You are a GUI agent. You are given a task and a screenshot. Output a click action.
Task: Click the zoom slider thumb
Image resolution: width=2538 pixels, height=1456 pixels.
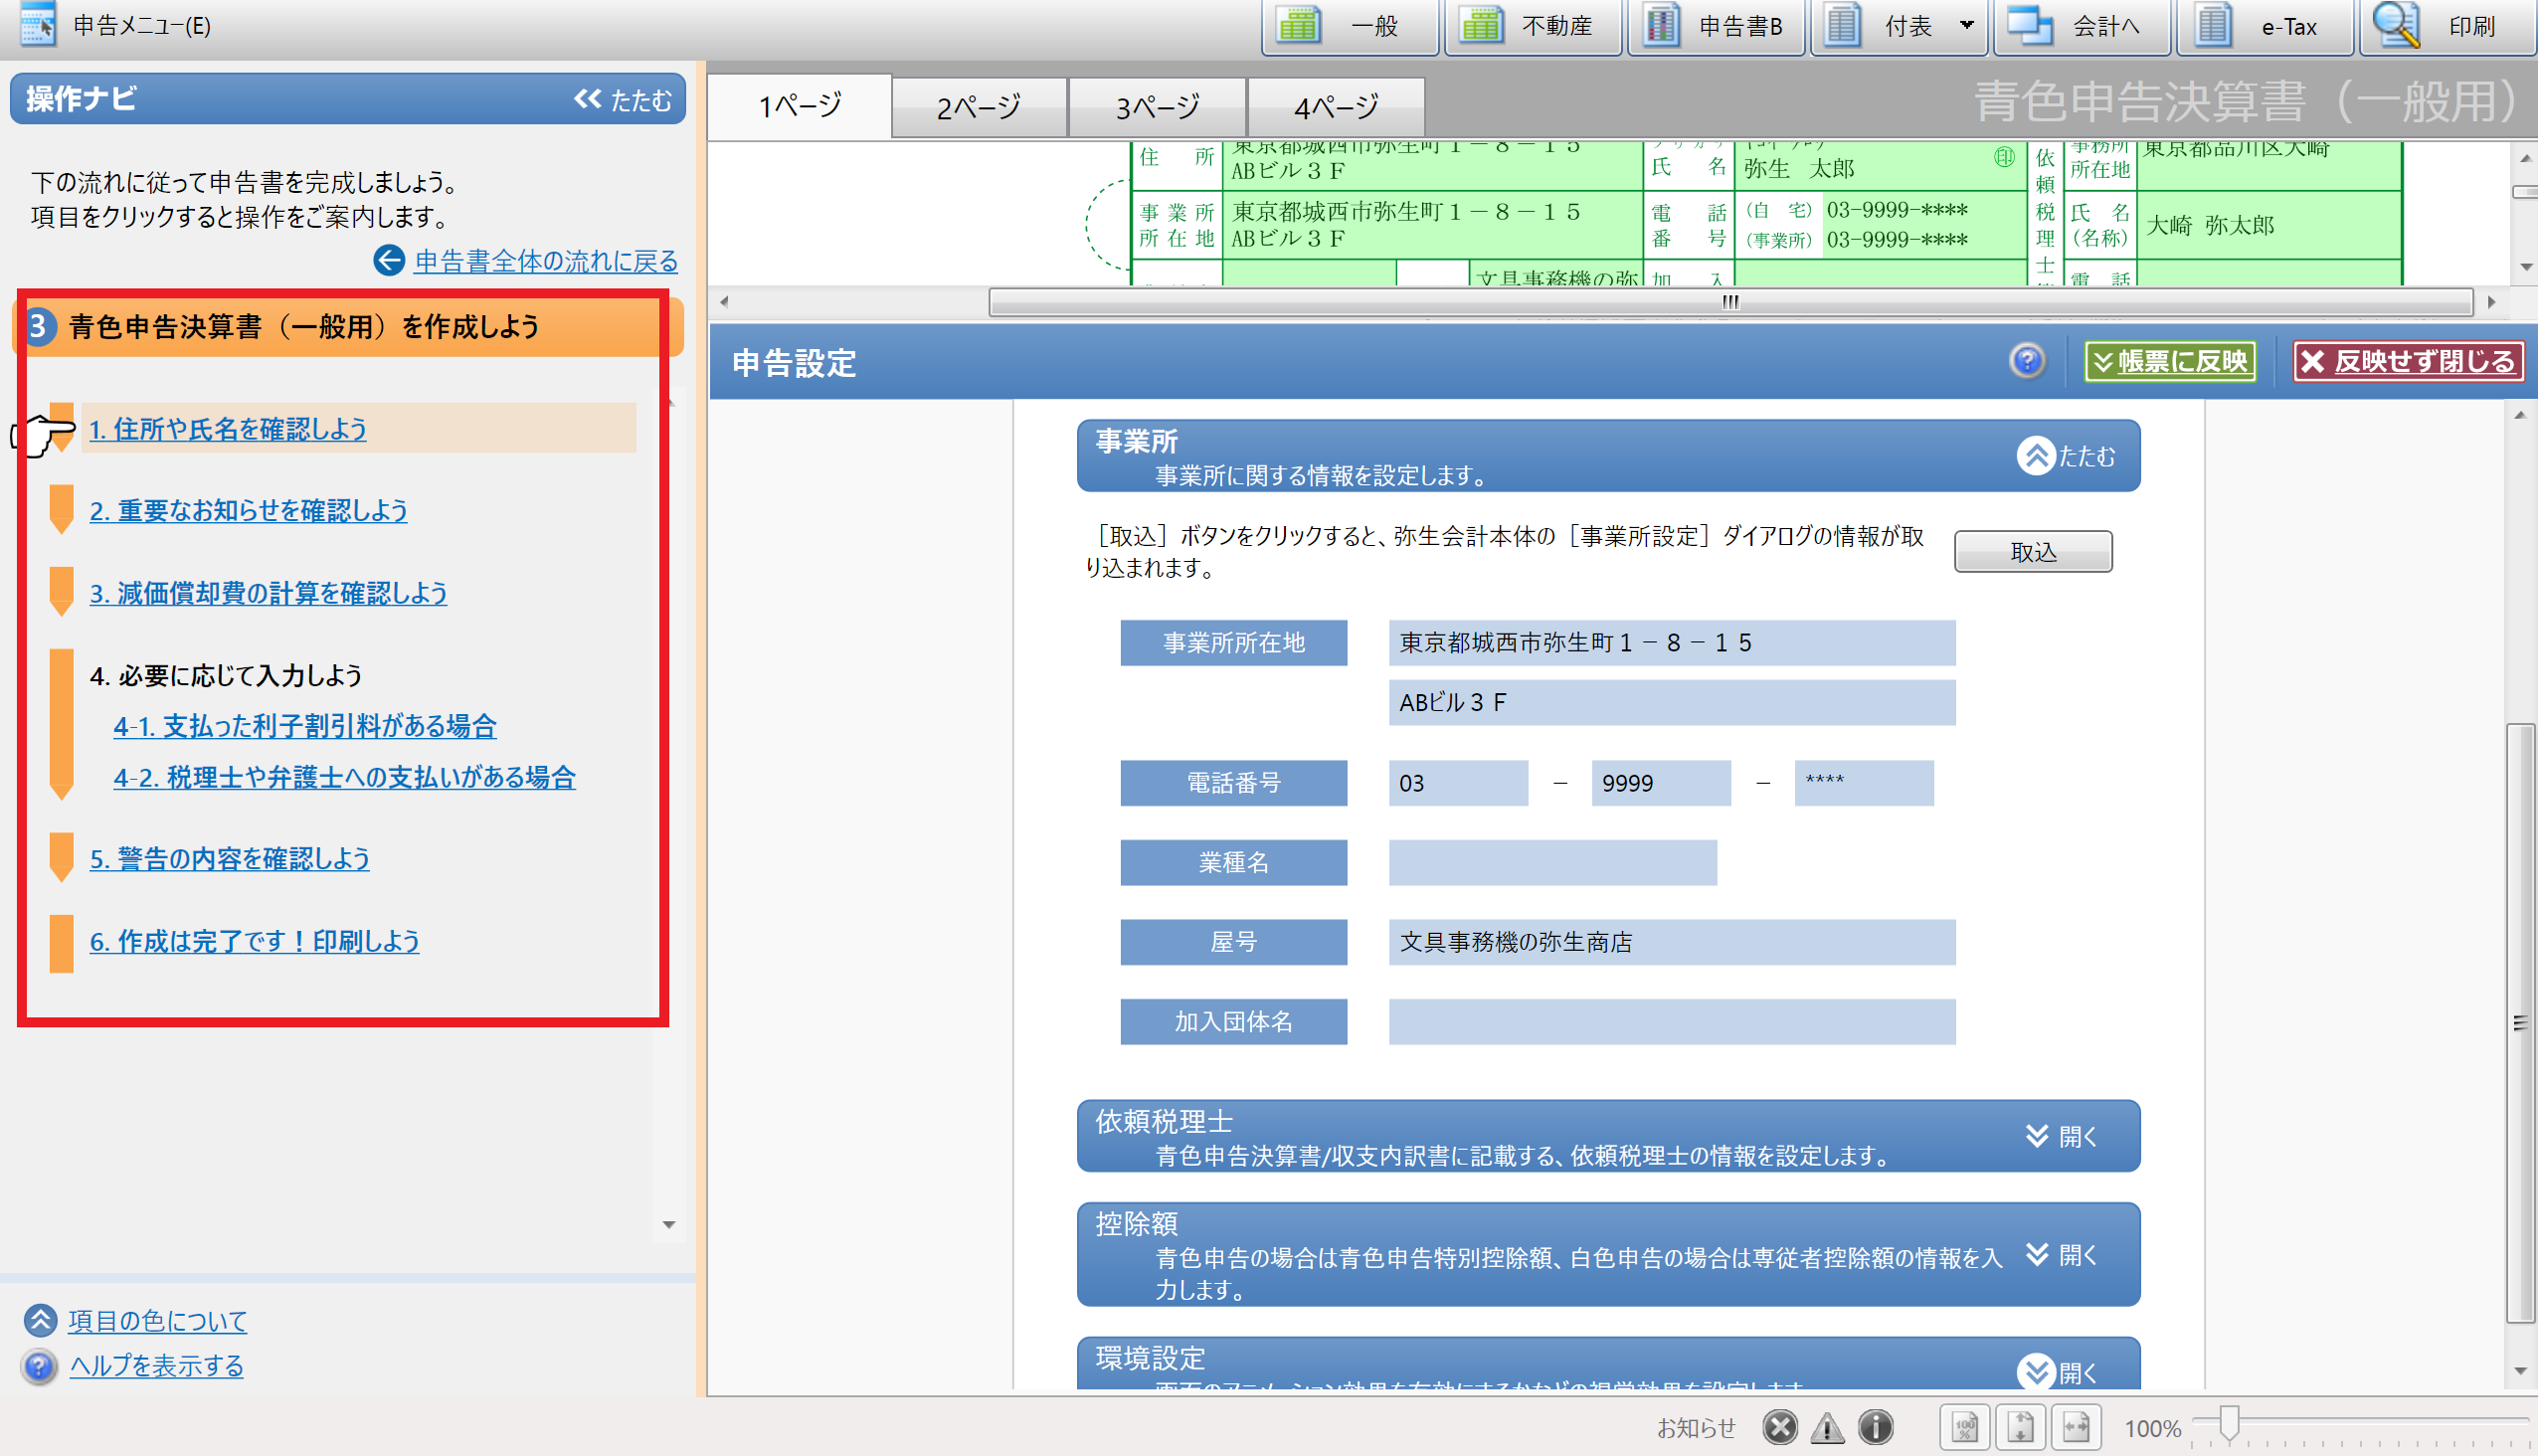click(2229, 1423)
